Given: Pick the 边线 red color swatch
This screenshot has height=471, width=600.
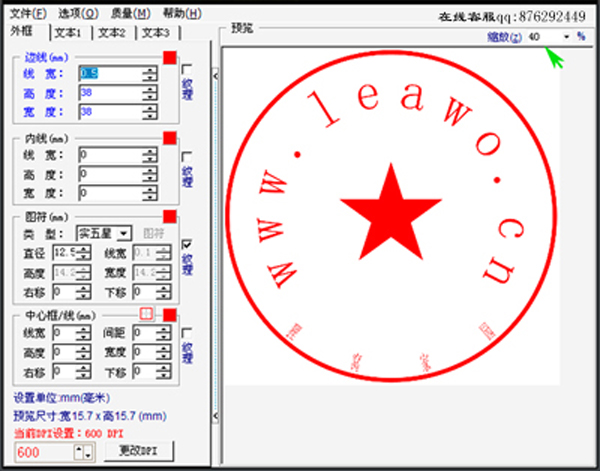Looking at the screenshot, I should coord(170,58).
